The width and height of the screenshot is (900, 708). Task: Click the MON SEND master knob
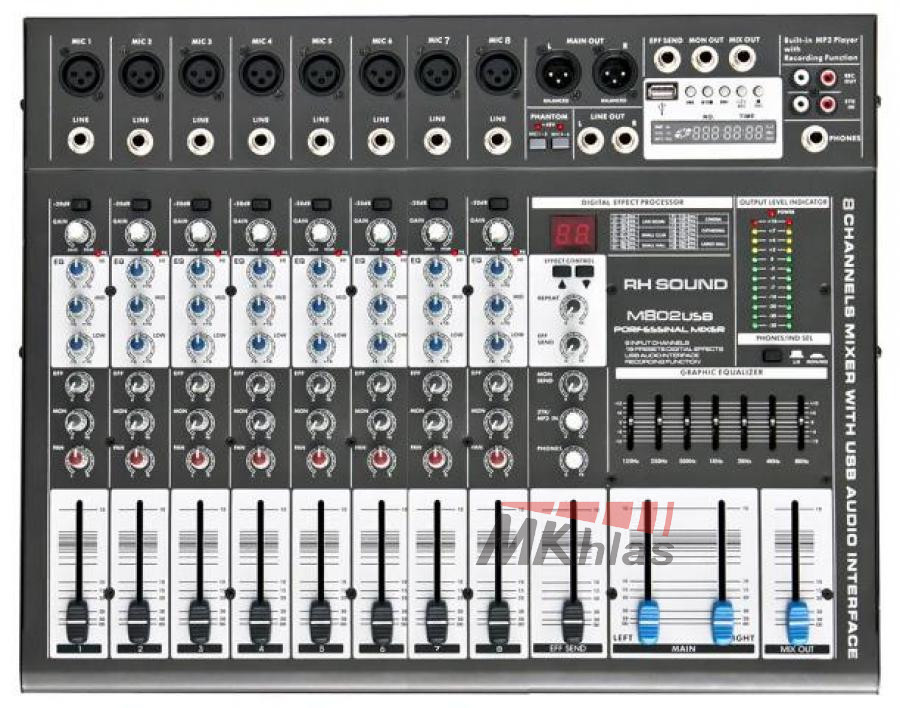(x=573, y=384)
